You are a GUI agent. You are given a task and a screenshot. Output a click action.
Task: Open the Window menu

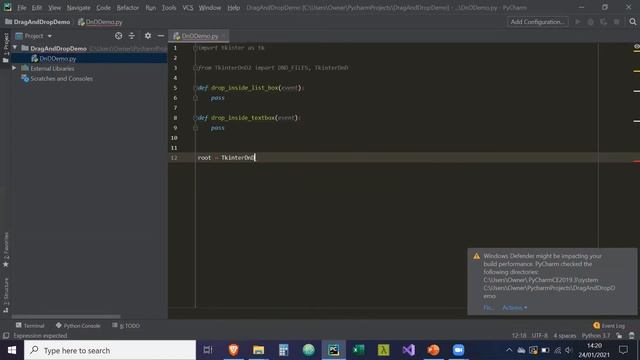click(210, 8)
